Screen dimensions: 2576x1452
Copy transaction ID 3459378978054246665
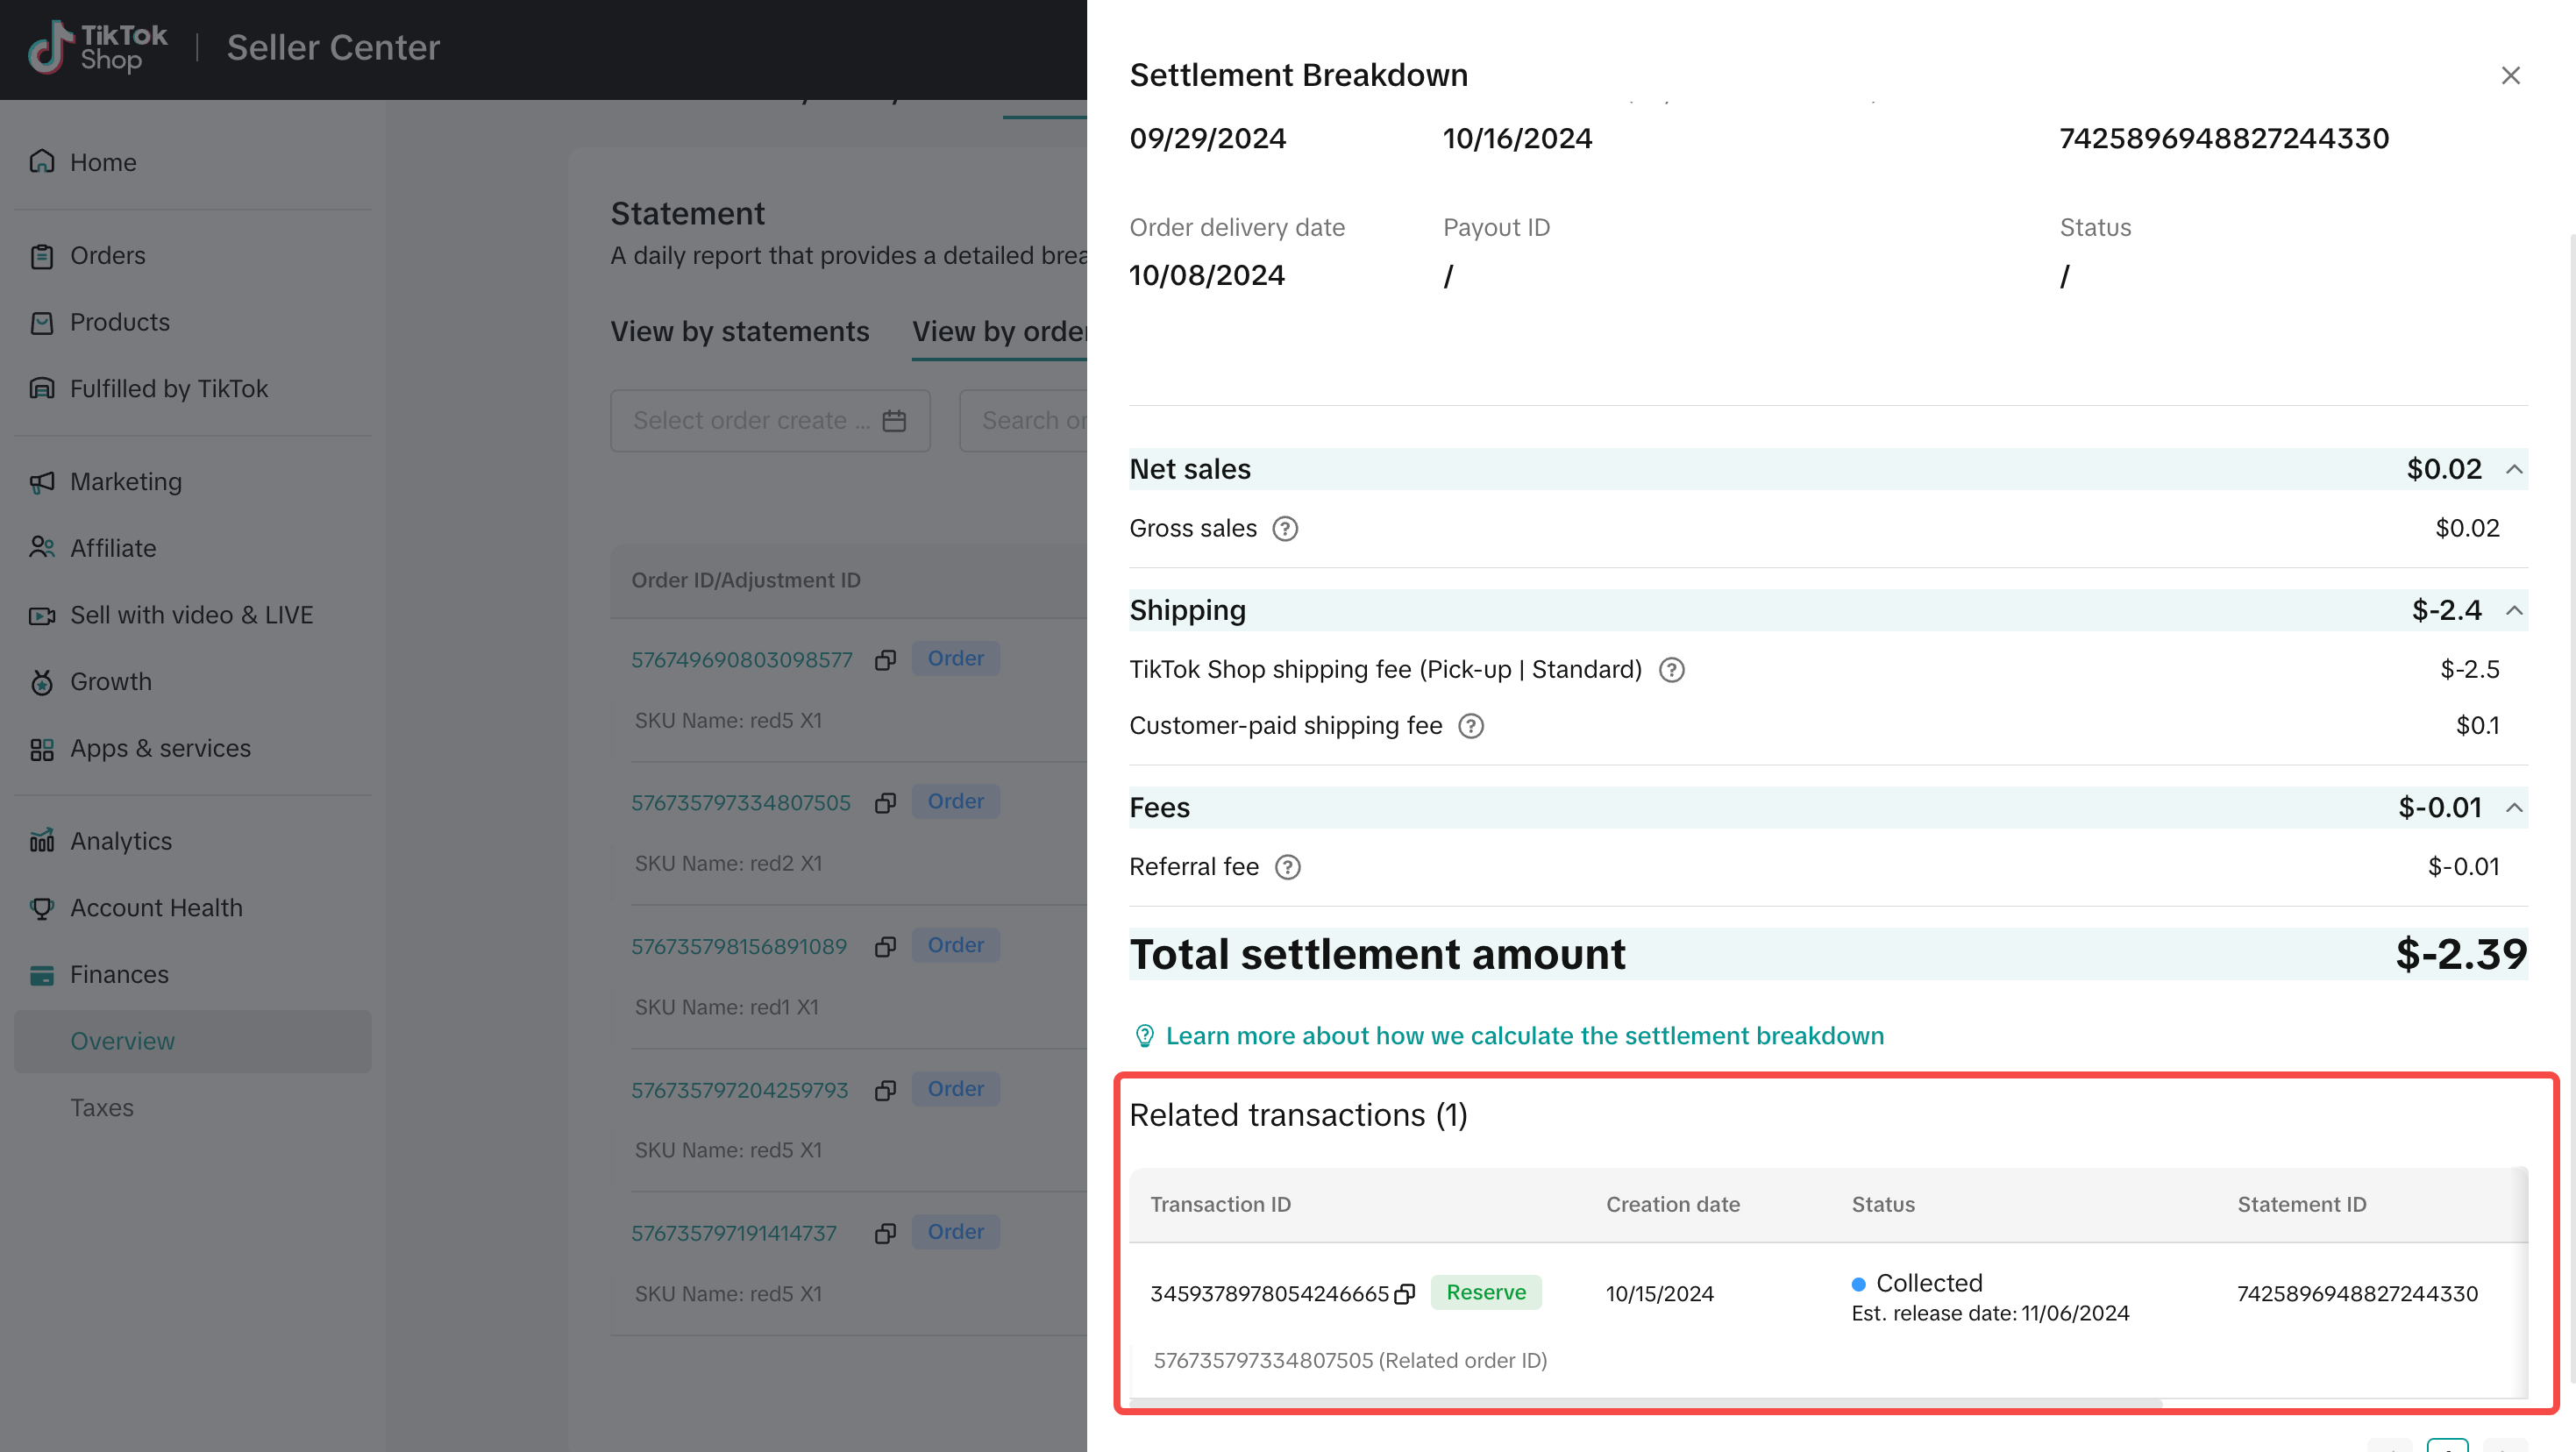click(x=1405, y=1294)
